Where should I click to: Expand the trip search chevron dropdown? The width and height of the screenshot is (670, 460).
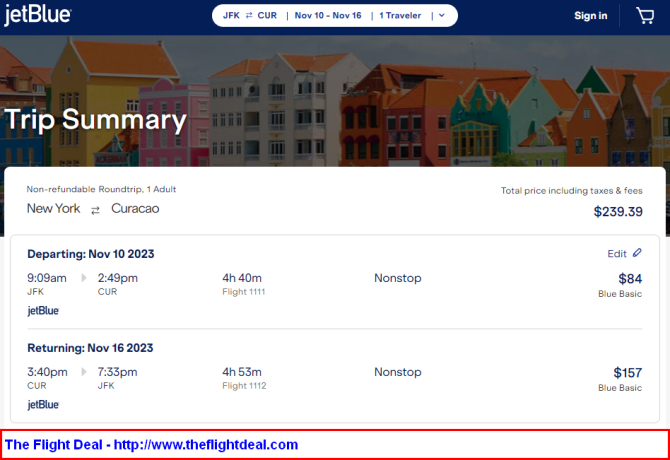(x=442, y=15)
